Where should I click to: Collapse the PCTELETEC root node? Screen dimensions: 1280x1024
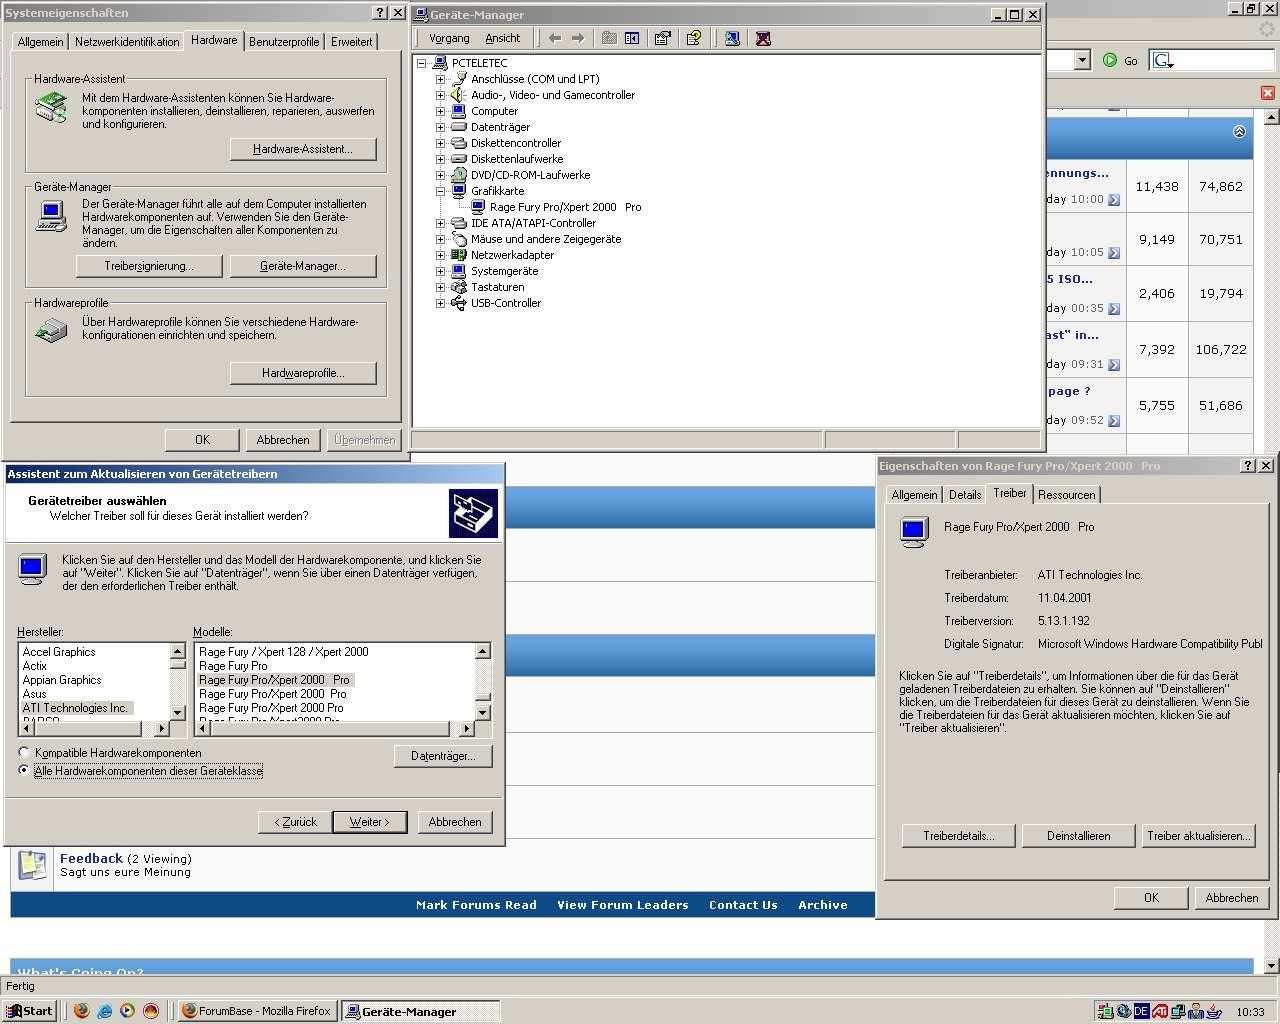(x=422, y=63)
